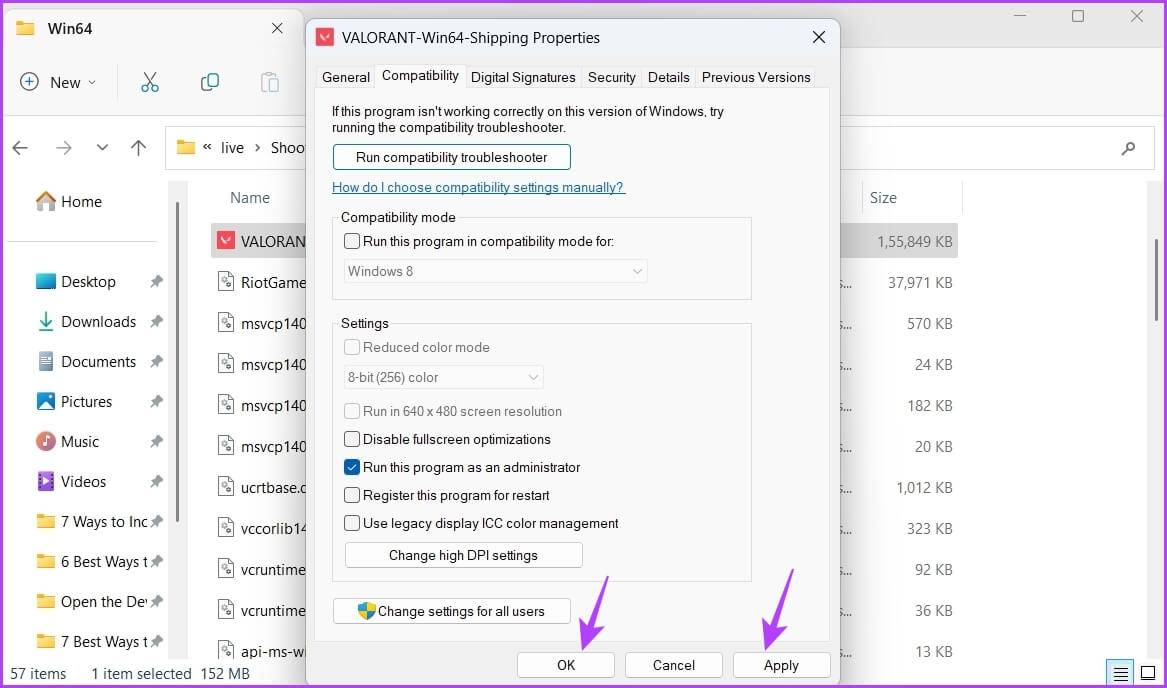The image size is (1167, 688).
Task: Select Home in the navigation pane
Action: coord(68,201)
